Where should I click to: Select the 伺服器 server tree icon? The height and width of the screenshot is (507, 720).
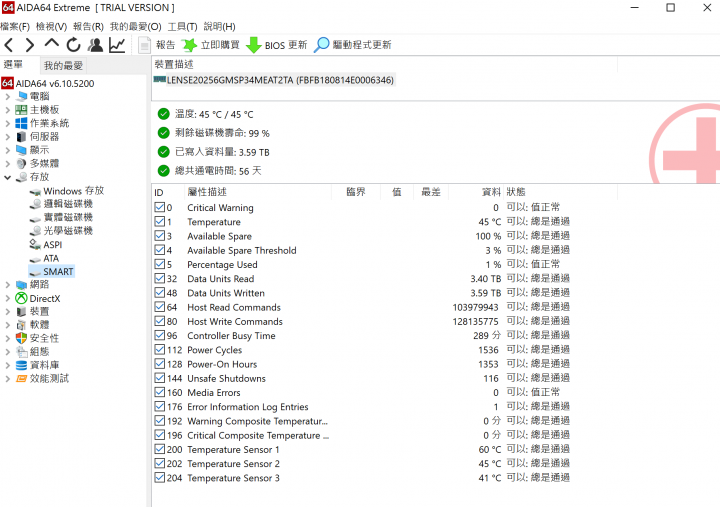click(x=21, y=137)
